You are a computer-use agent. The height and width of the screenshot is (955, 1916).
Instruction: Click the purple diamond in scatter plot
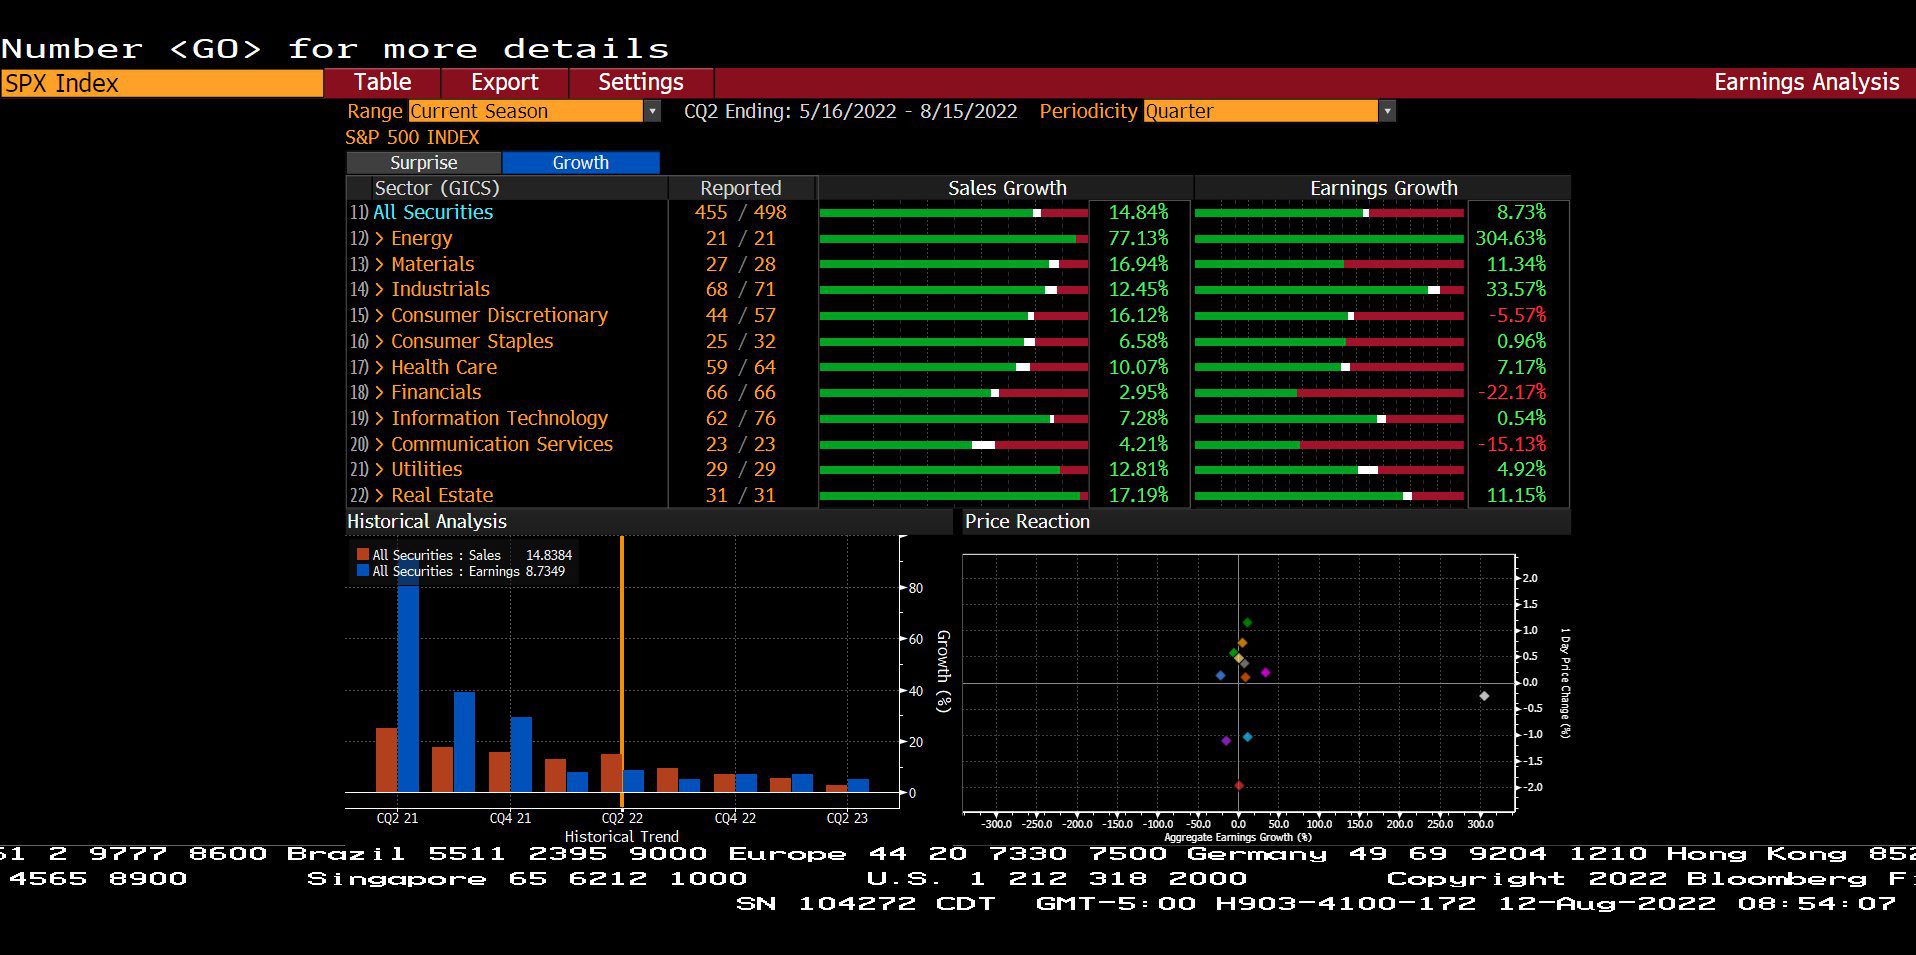[1226, 741]
